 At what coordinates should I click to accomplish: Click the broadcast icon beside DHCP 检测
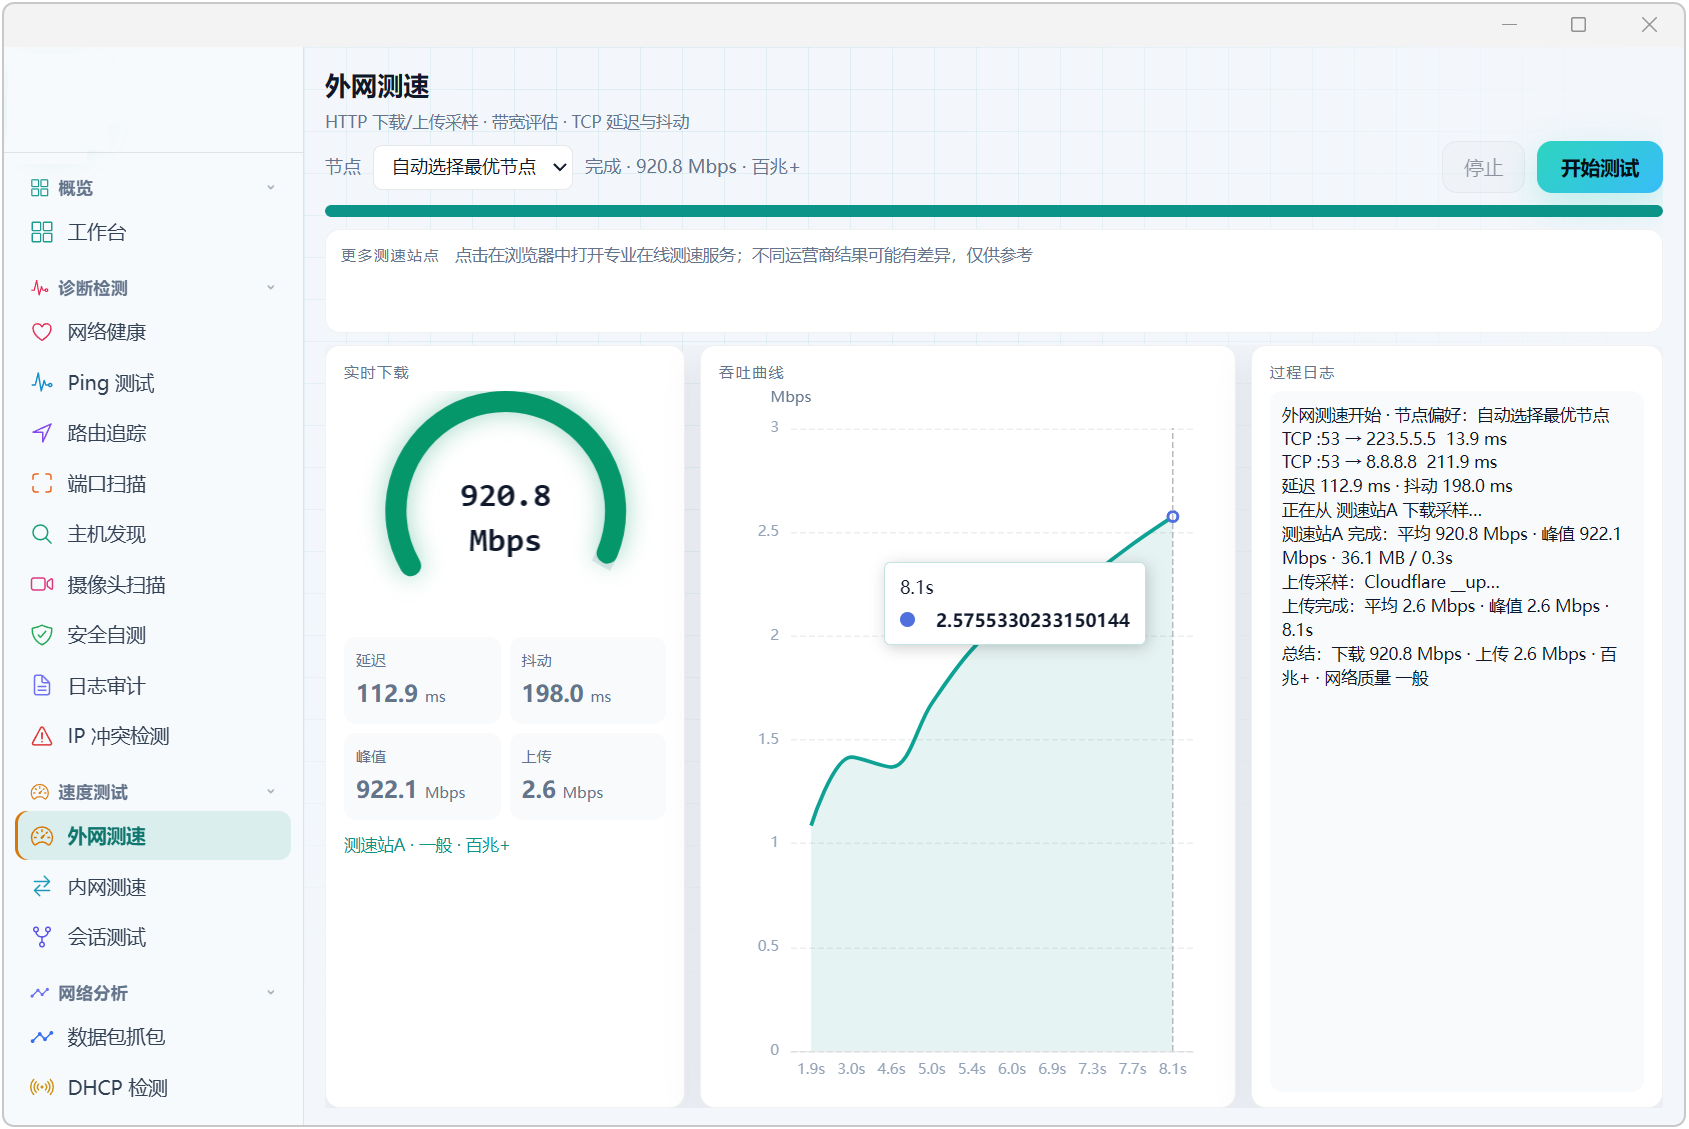pyautogui.click(x=42, y=1088)
